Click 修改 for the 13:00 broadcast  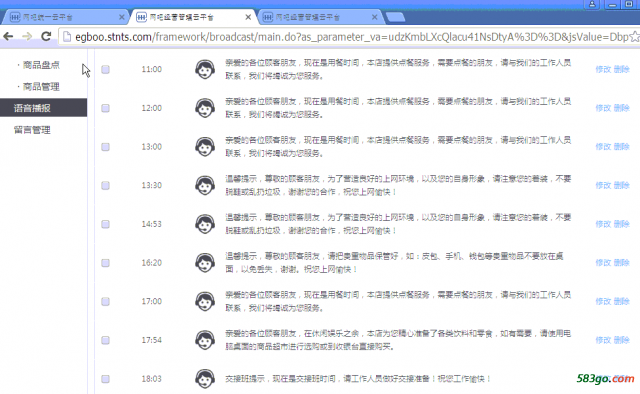[x=603, y=147]
